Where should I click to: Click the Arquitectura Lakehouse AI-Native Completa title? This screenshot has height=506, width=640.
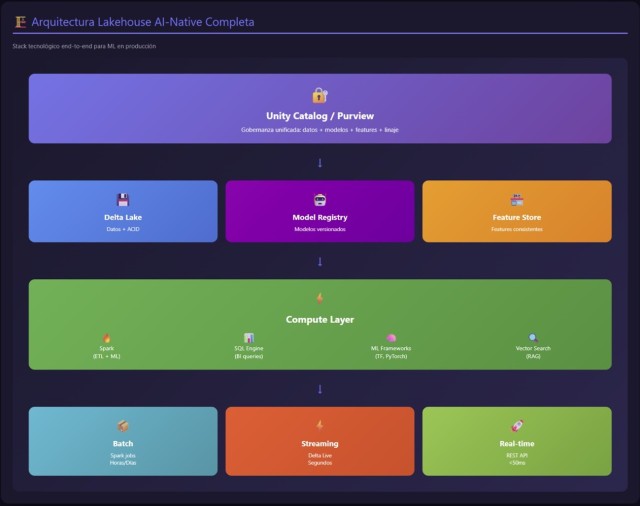click(143, 21)
